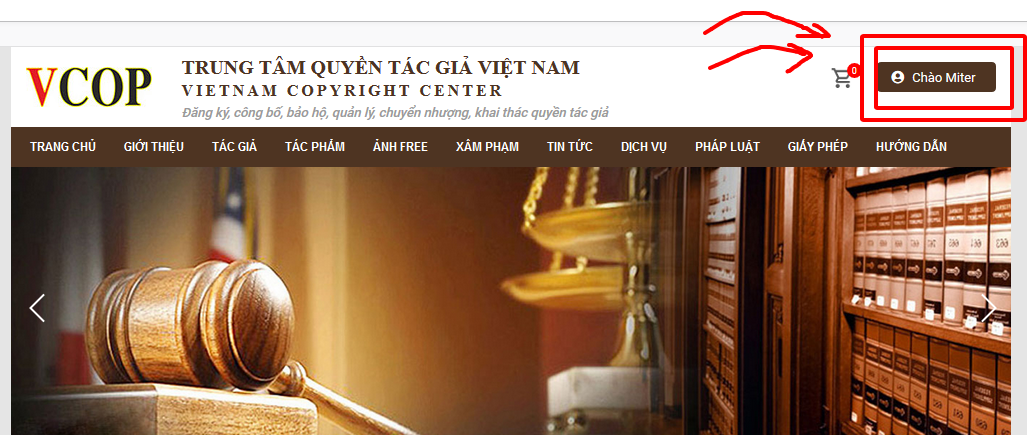
Task: Open the Chào Miter account button
Action: pos(937,77)
